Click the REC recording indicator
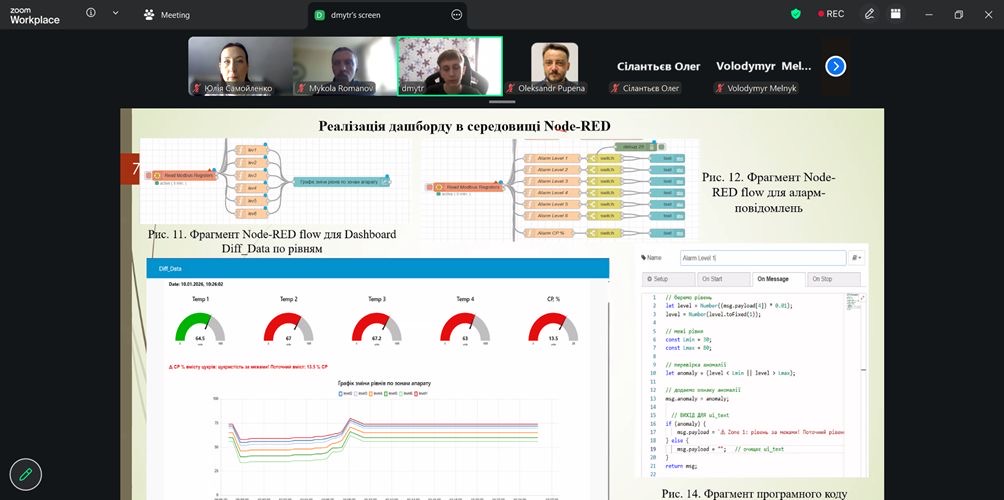This screenshot has height=500, width=1004. (x=832, y=14)
